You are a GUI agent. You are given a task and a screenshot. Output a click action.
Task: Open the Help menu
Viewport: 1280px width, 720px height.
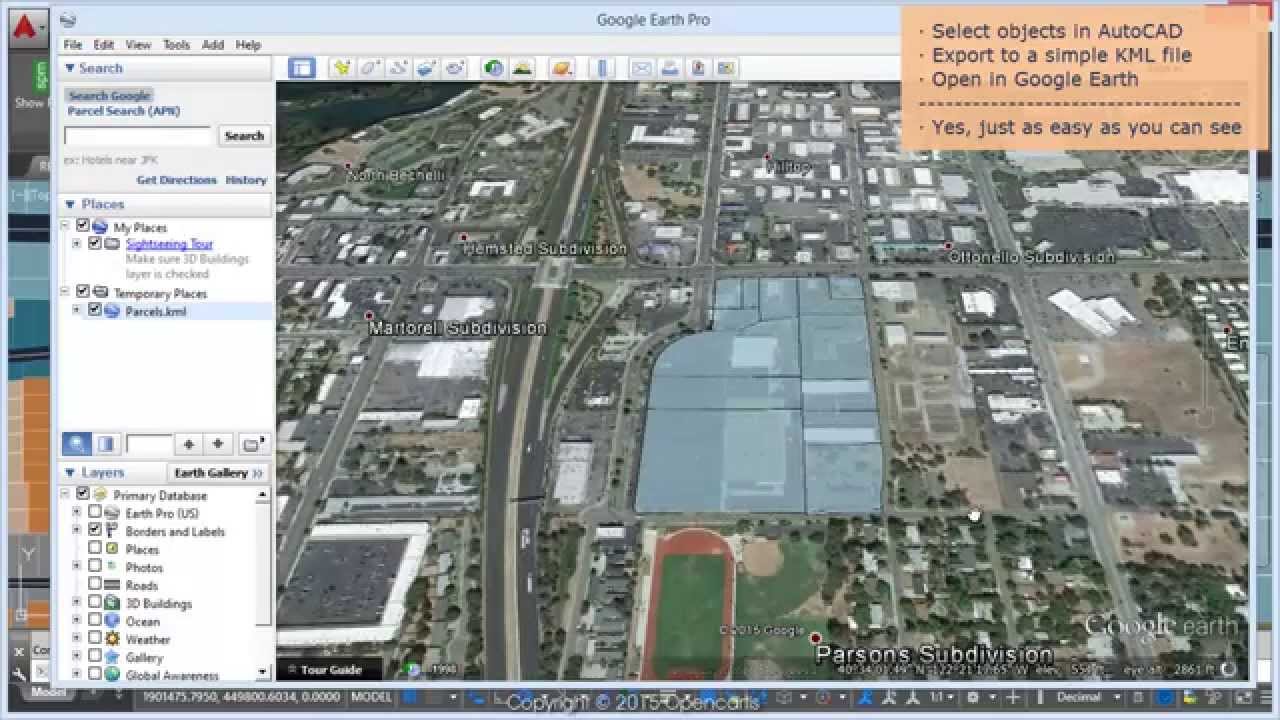(248, 45)
